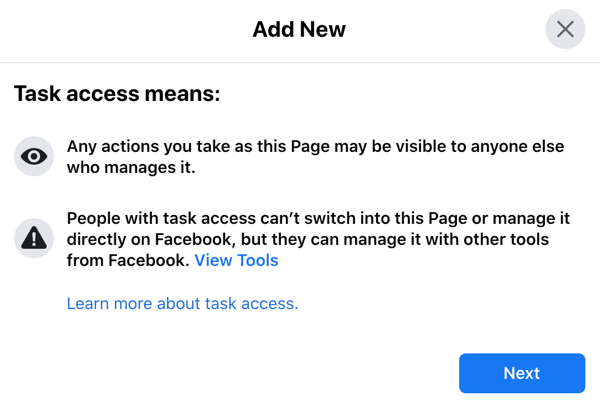Screen dimensions: 600x404
Task: Click the Add New dialog title
Action: 299,29
